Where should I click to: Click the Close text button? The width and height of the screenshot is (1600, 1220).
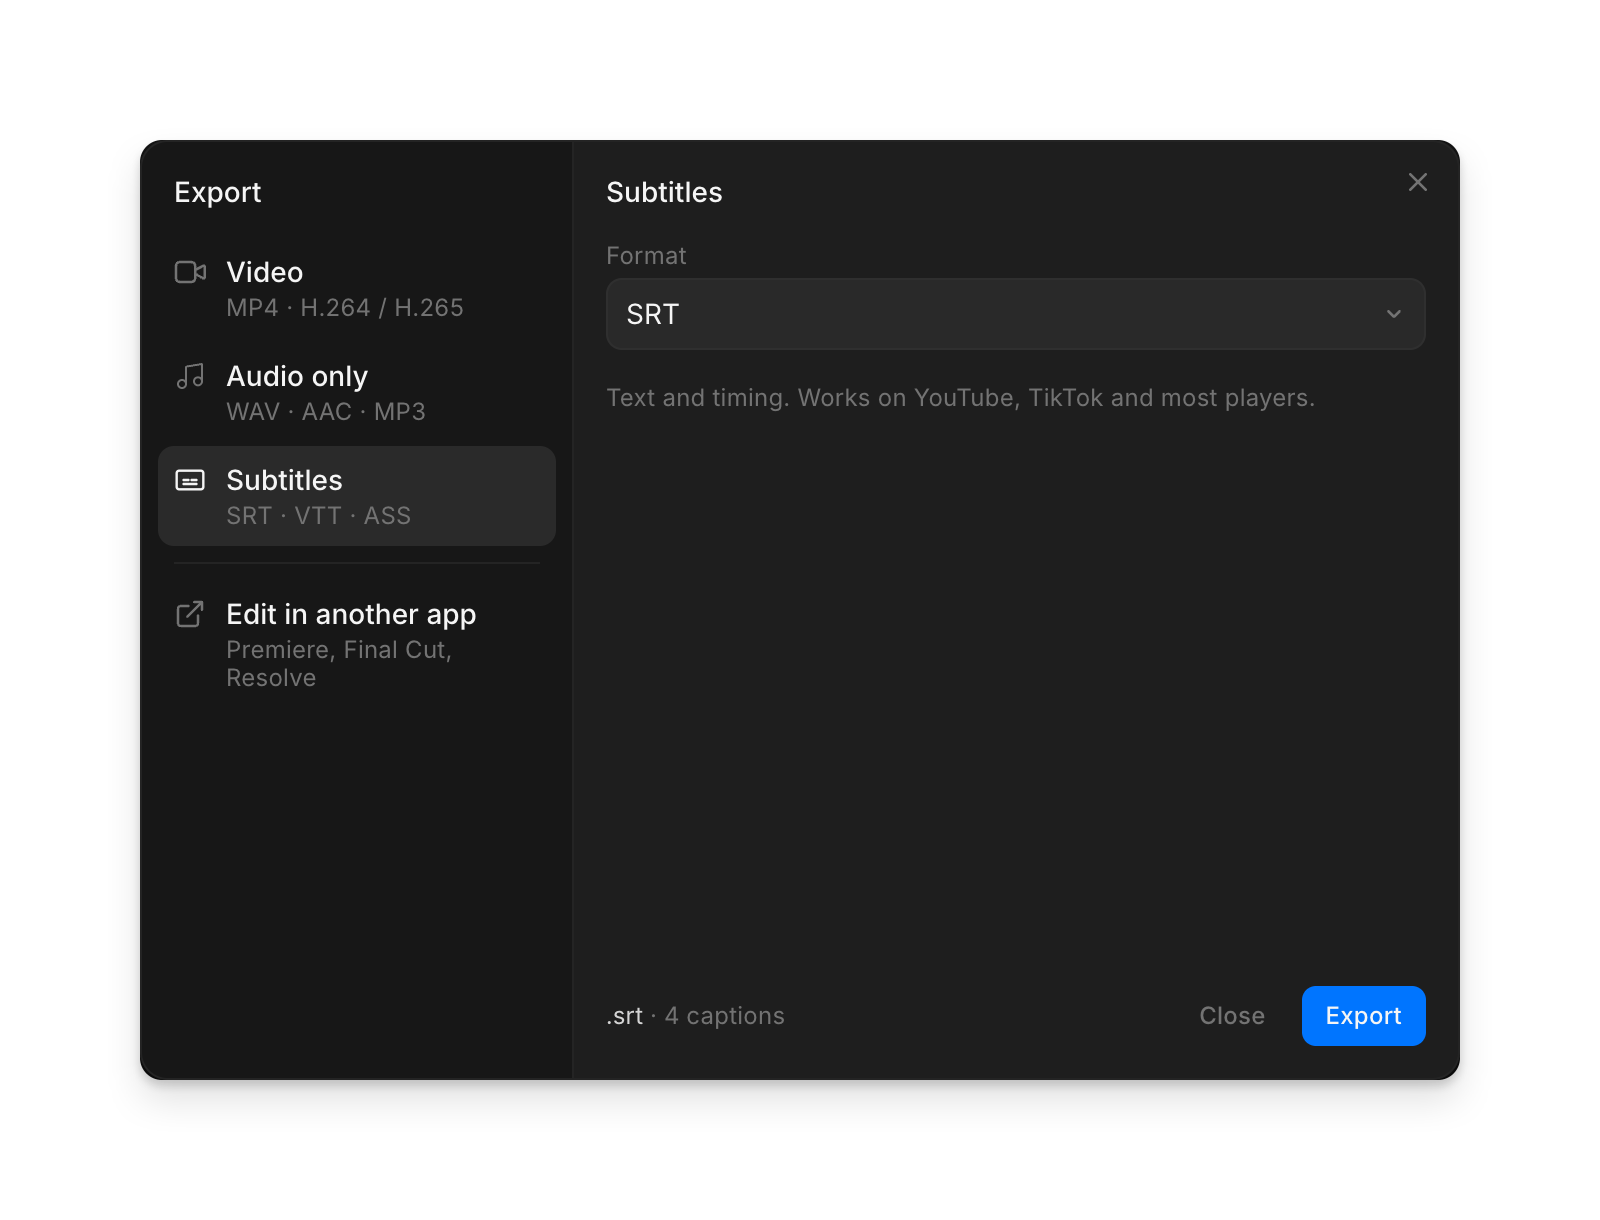pyautogui.click(x=1232, y=1016)
